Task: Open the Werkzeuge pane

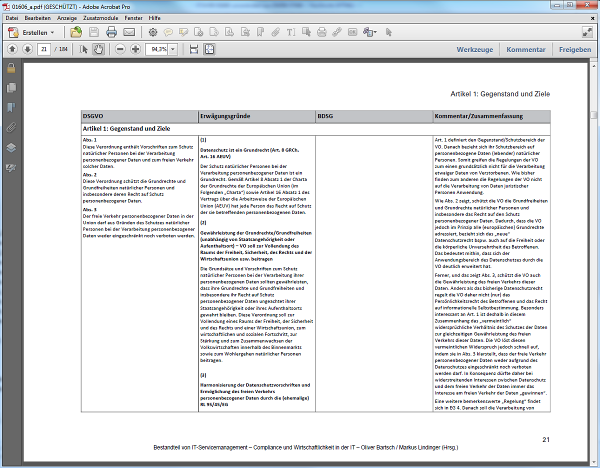Action: [x=474, y=49]
